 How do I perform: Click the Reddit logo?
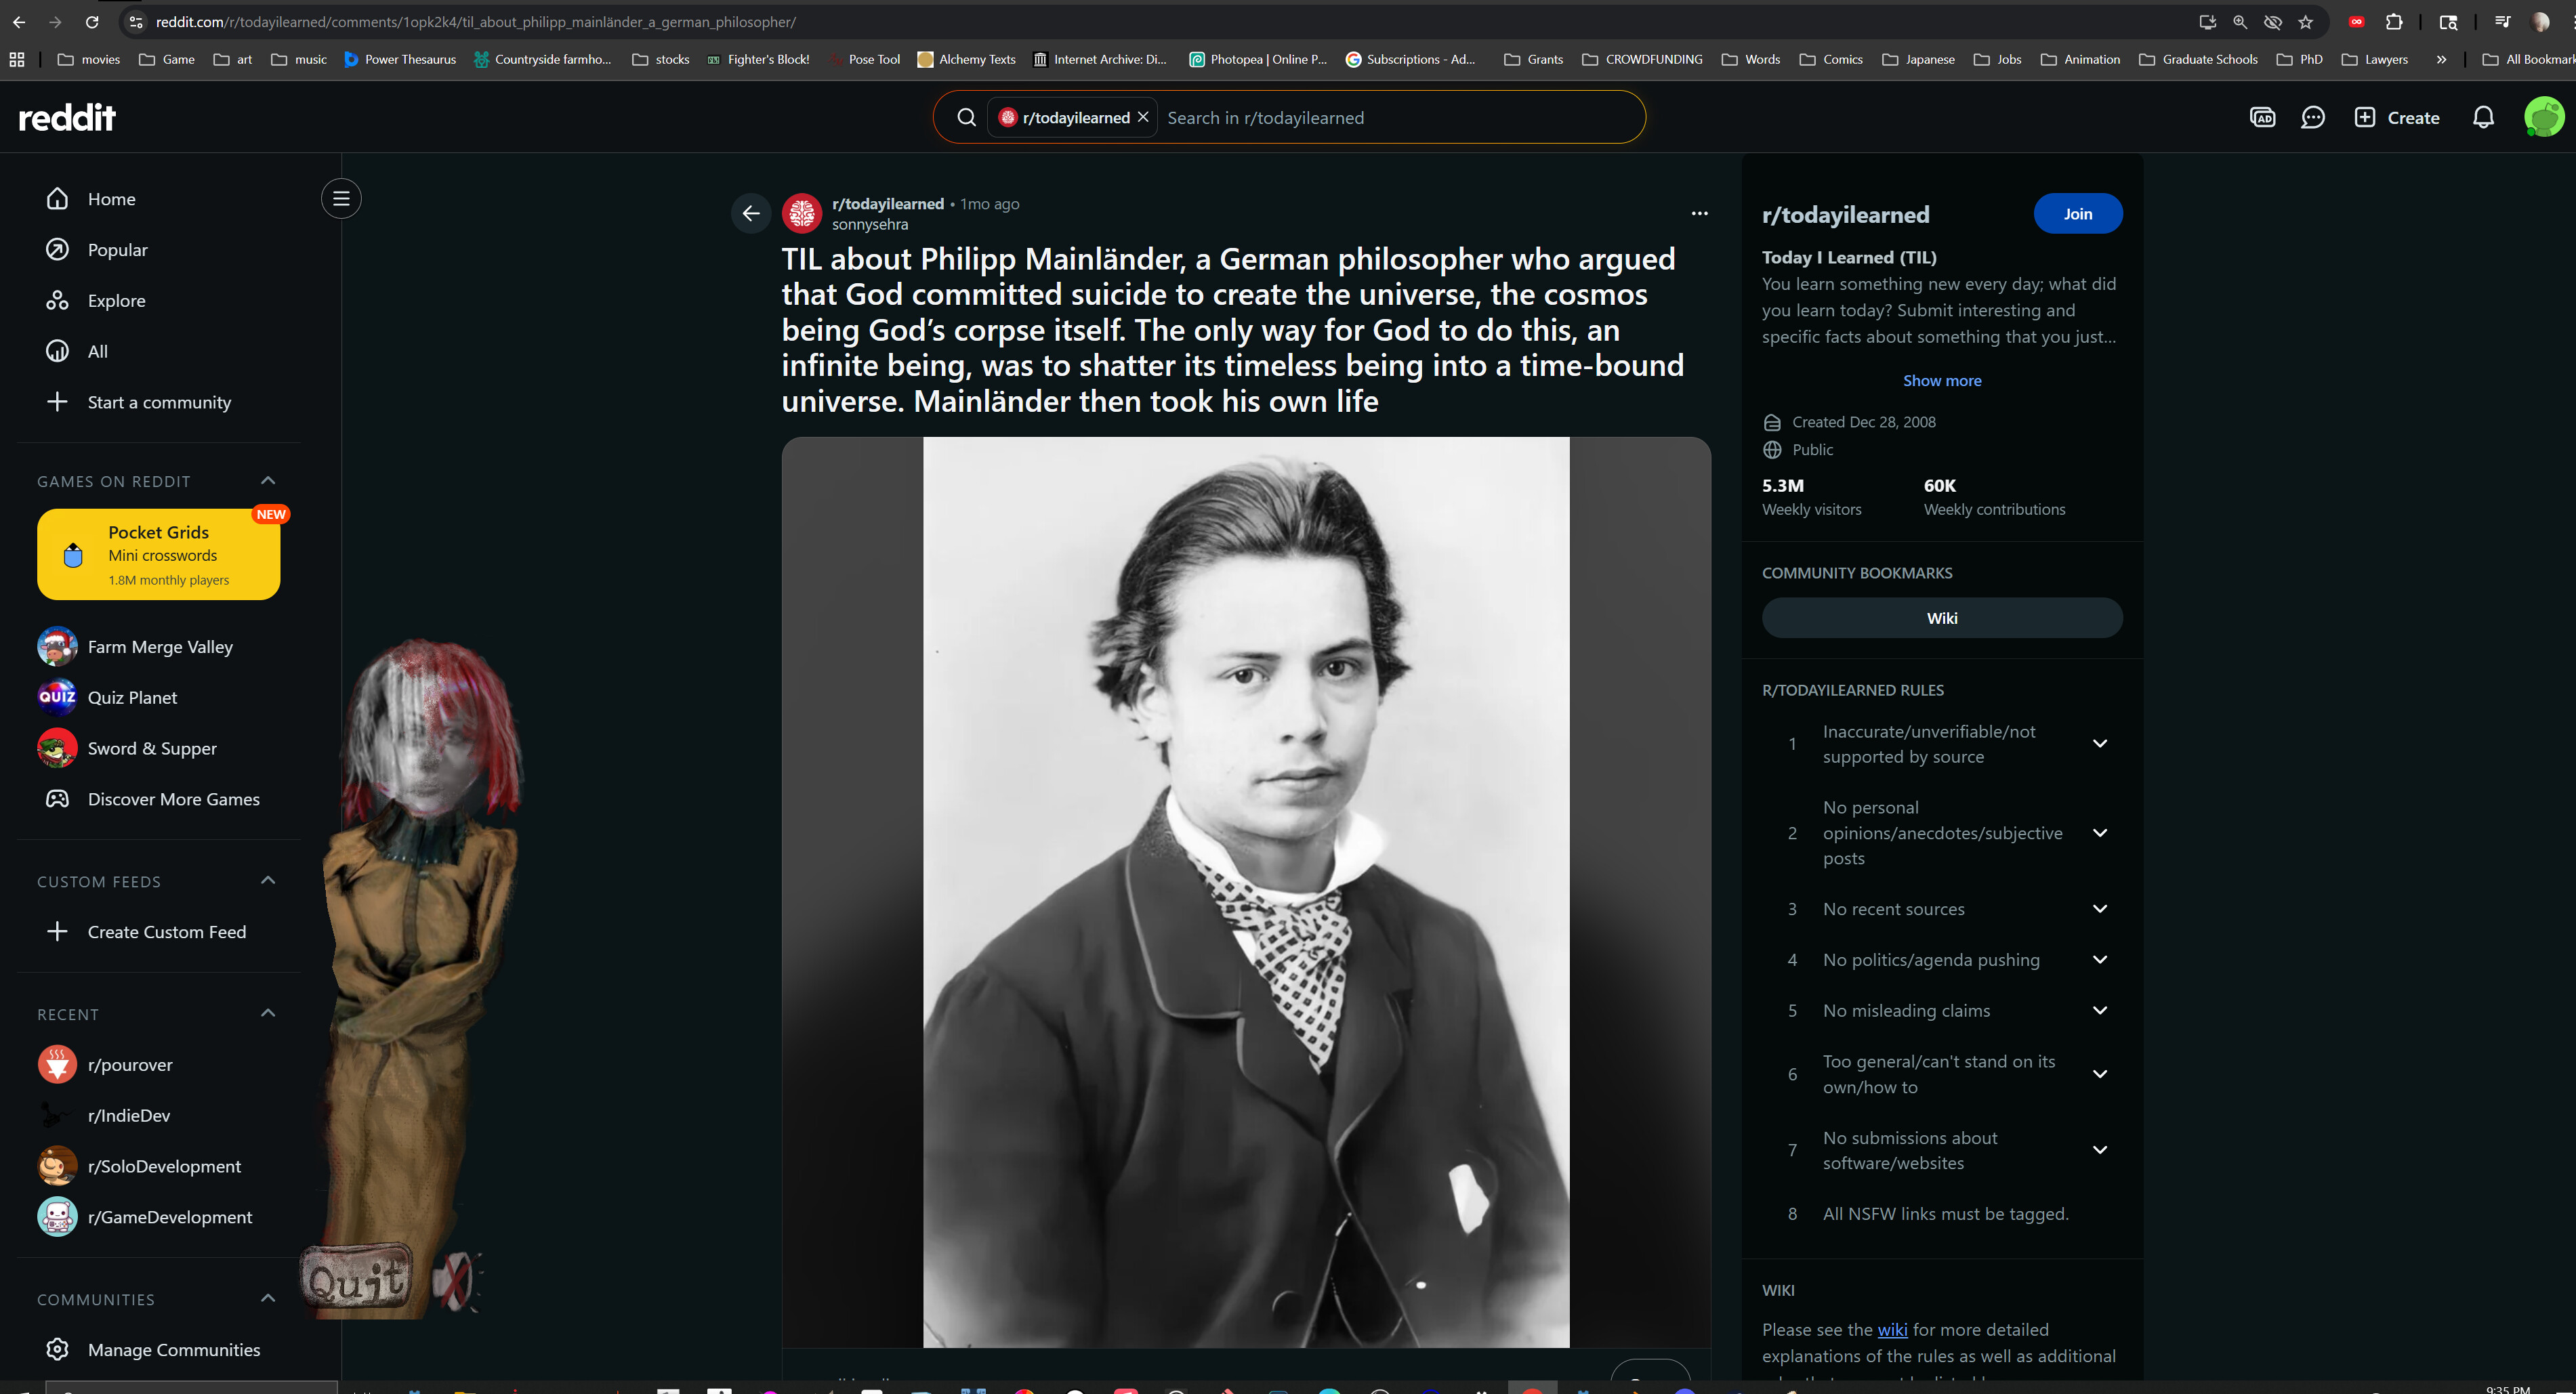pyautogui.click(x=67, y=117)
